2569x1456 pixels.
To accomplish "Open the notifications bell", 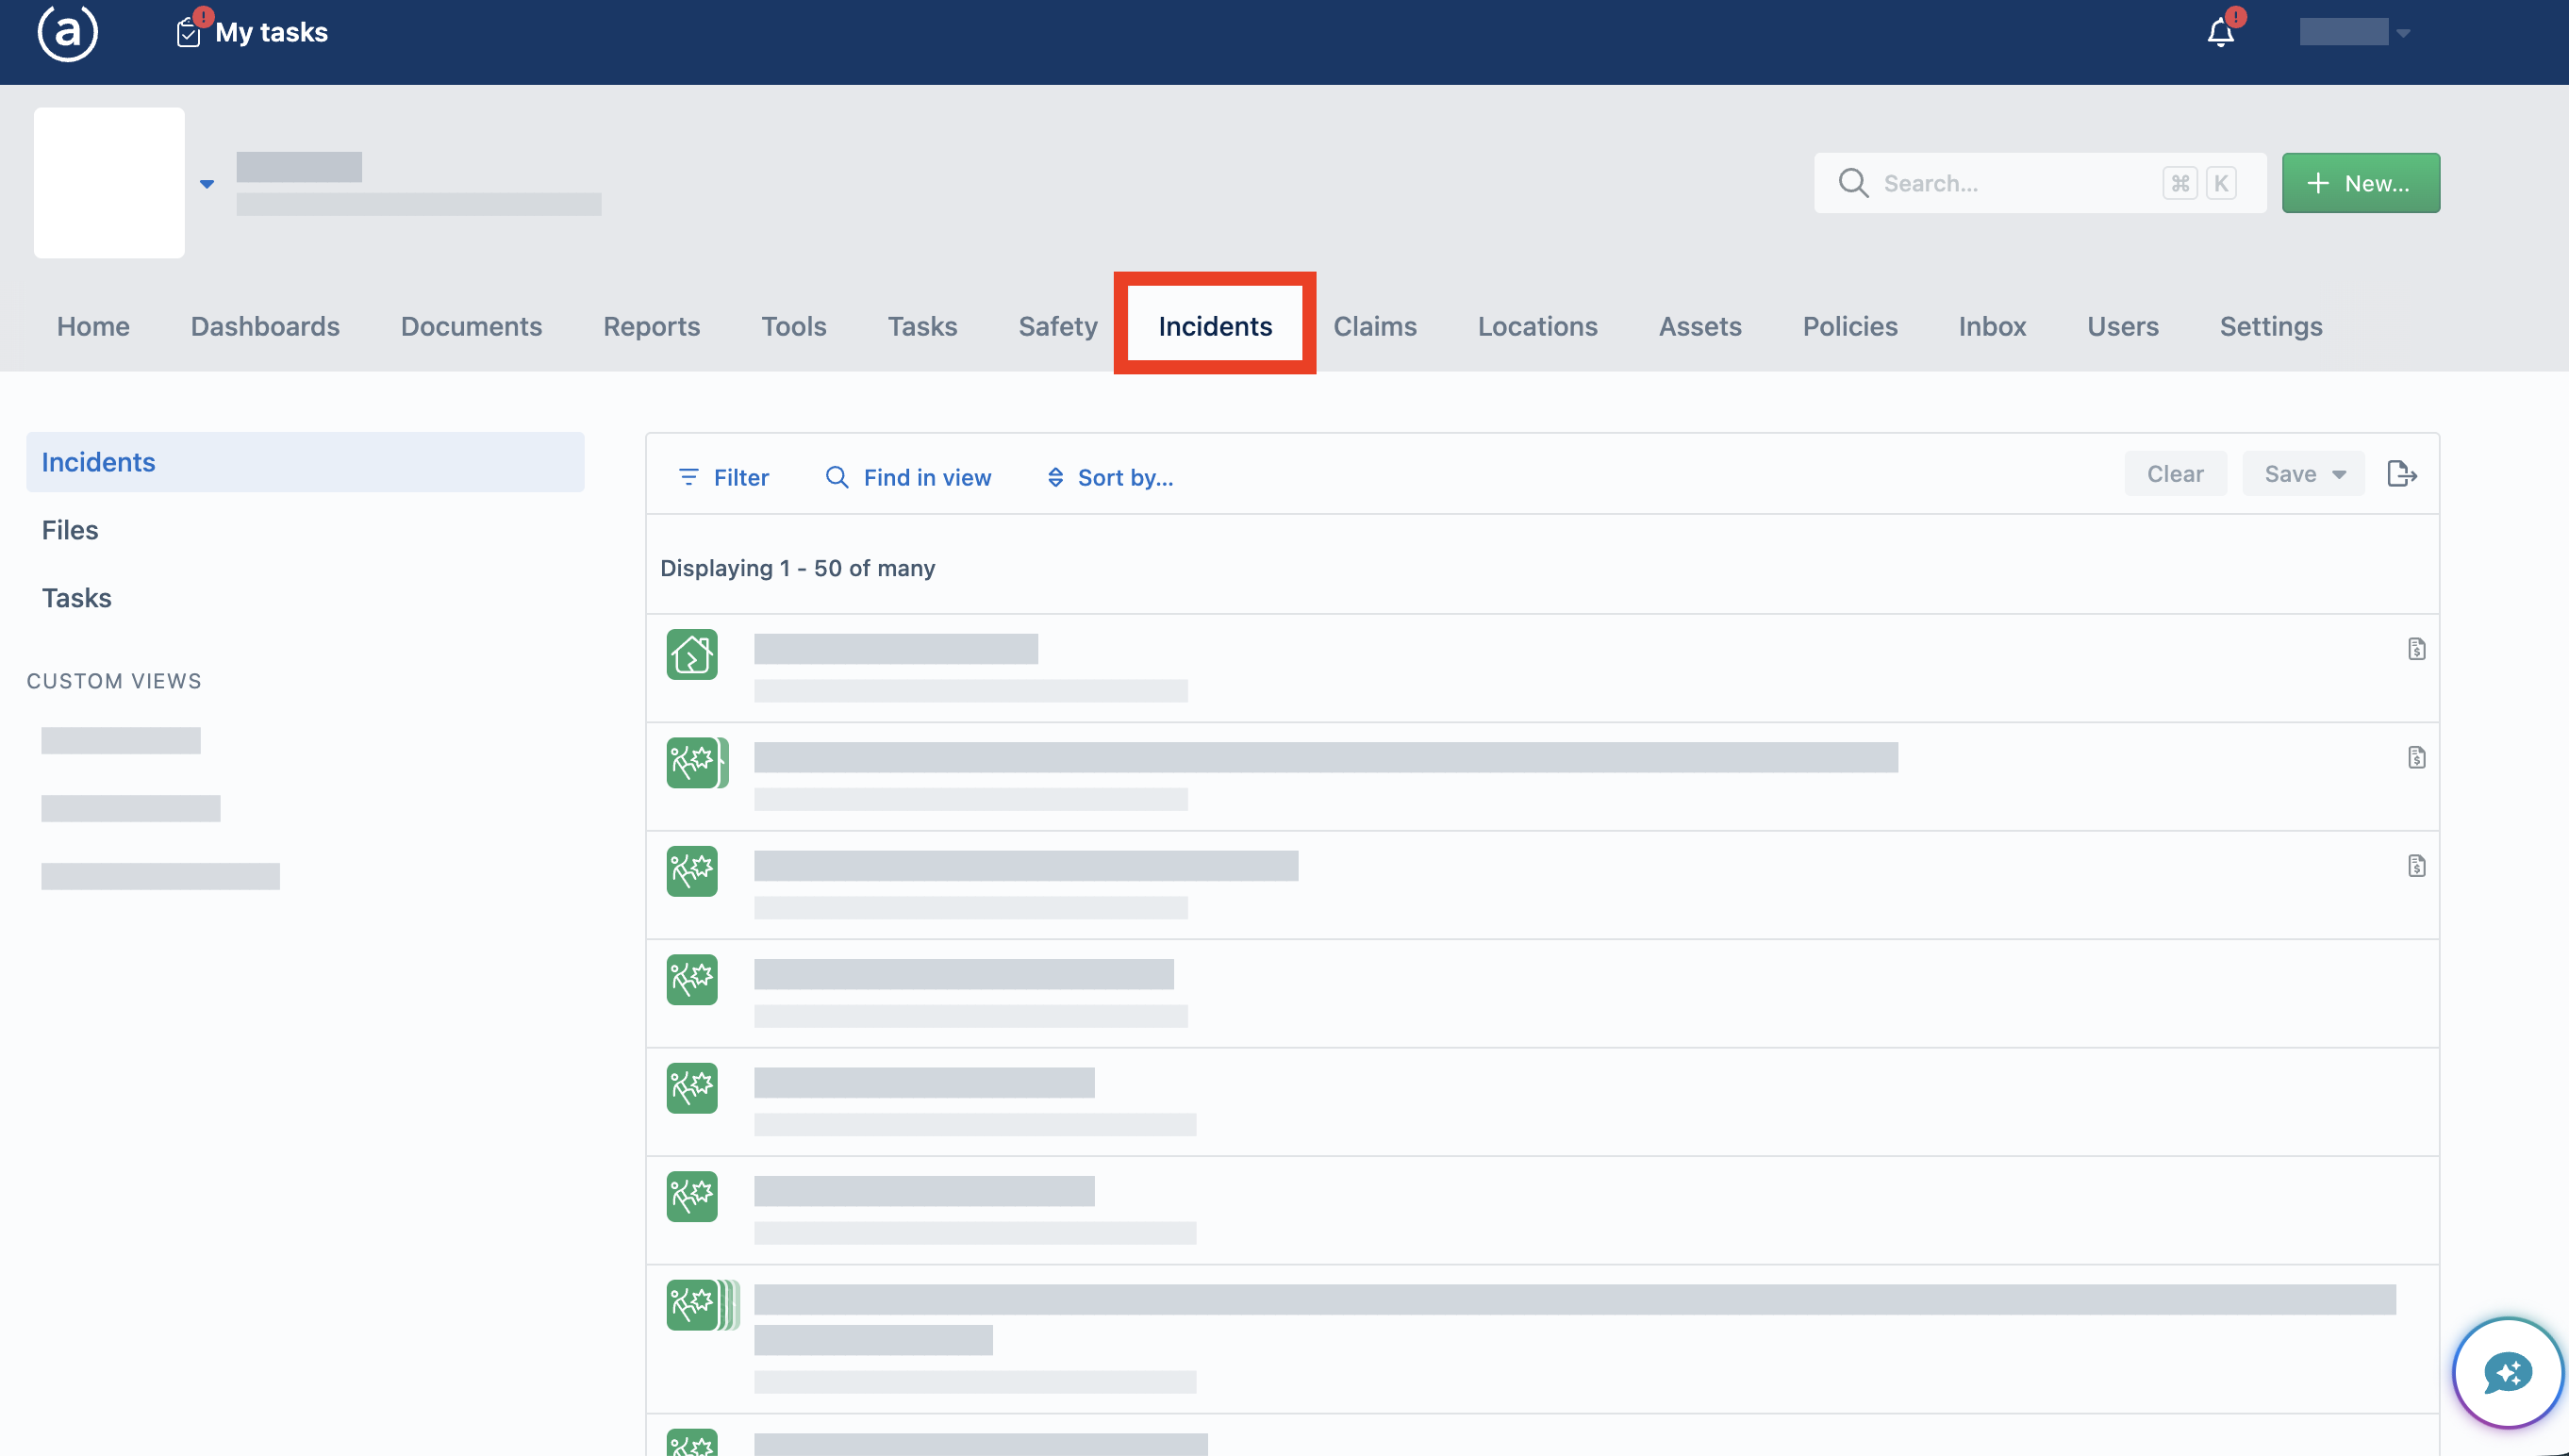I will click(x=2220, y=32).
